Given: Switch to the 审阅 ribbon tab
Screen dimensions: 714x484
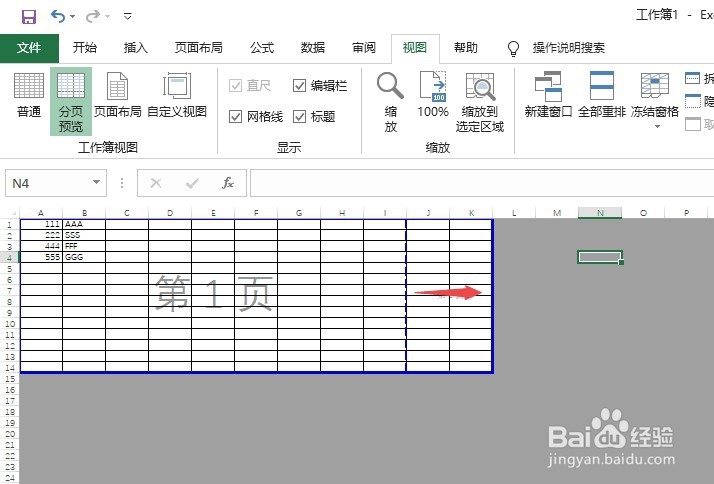Looking at the screenshot, I should [364, 47].
